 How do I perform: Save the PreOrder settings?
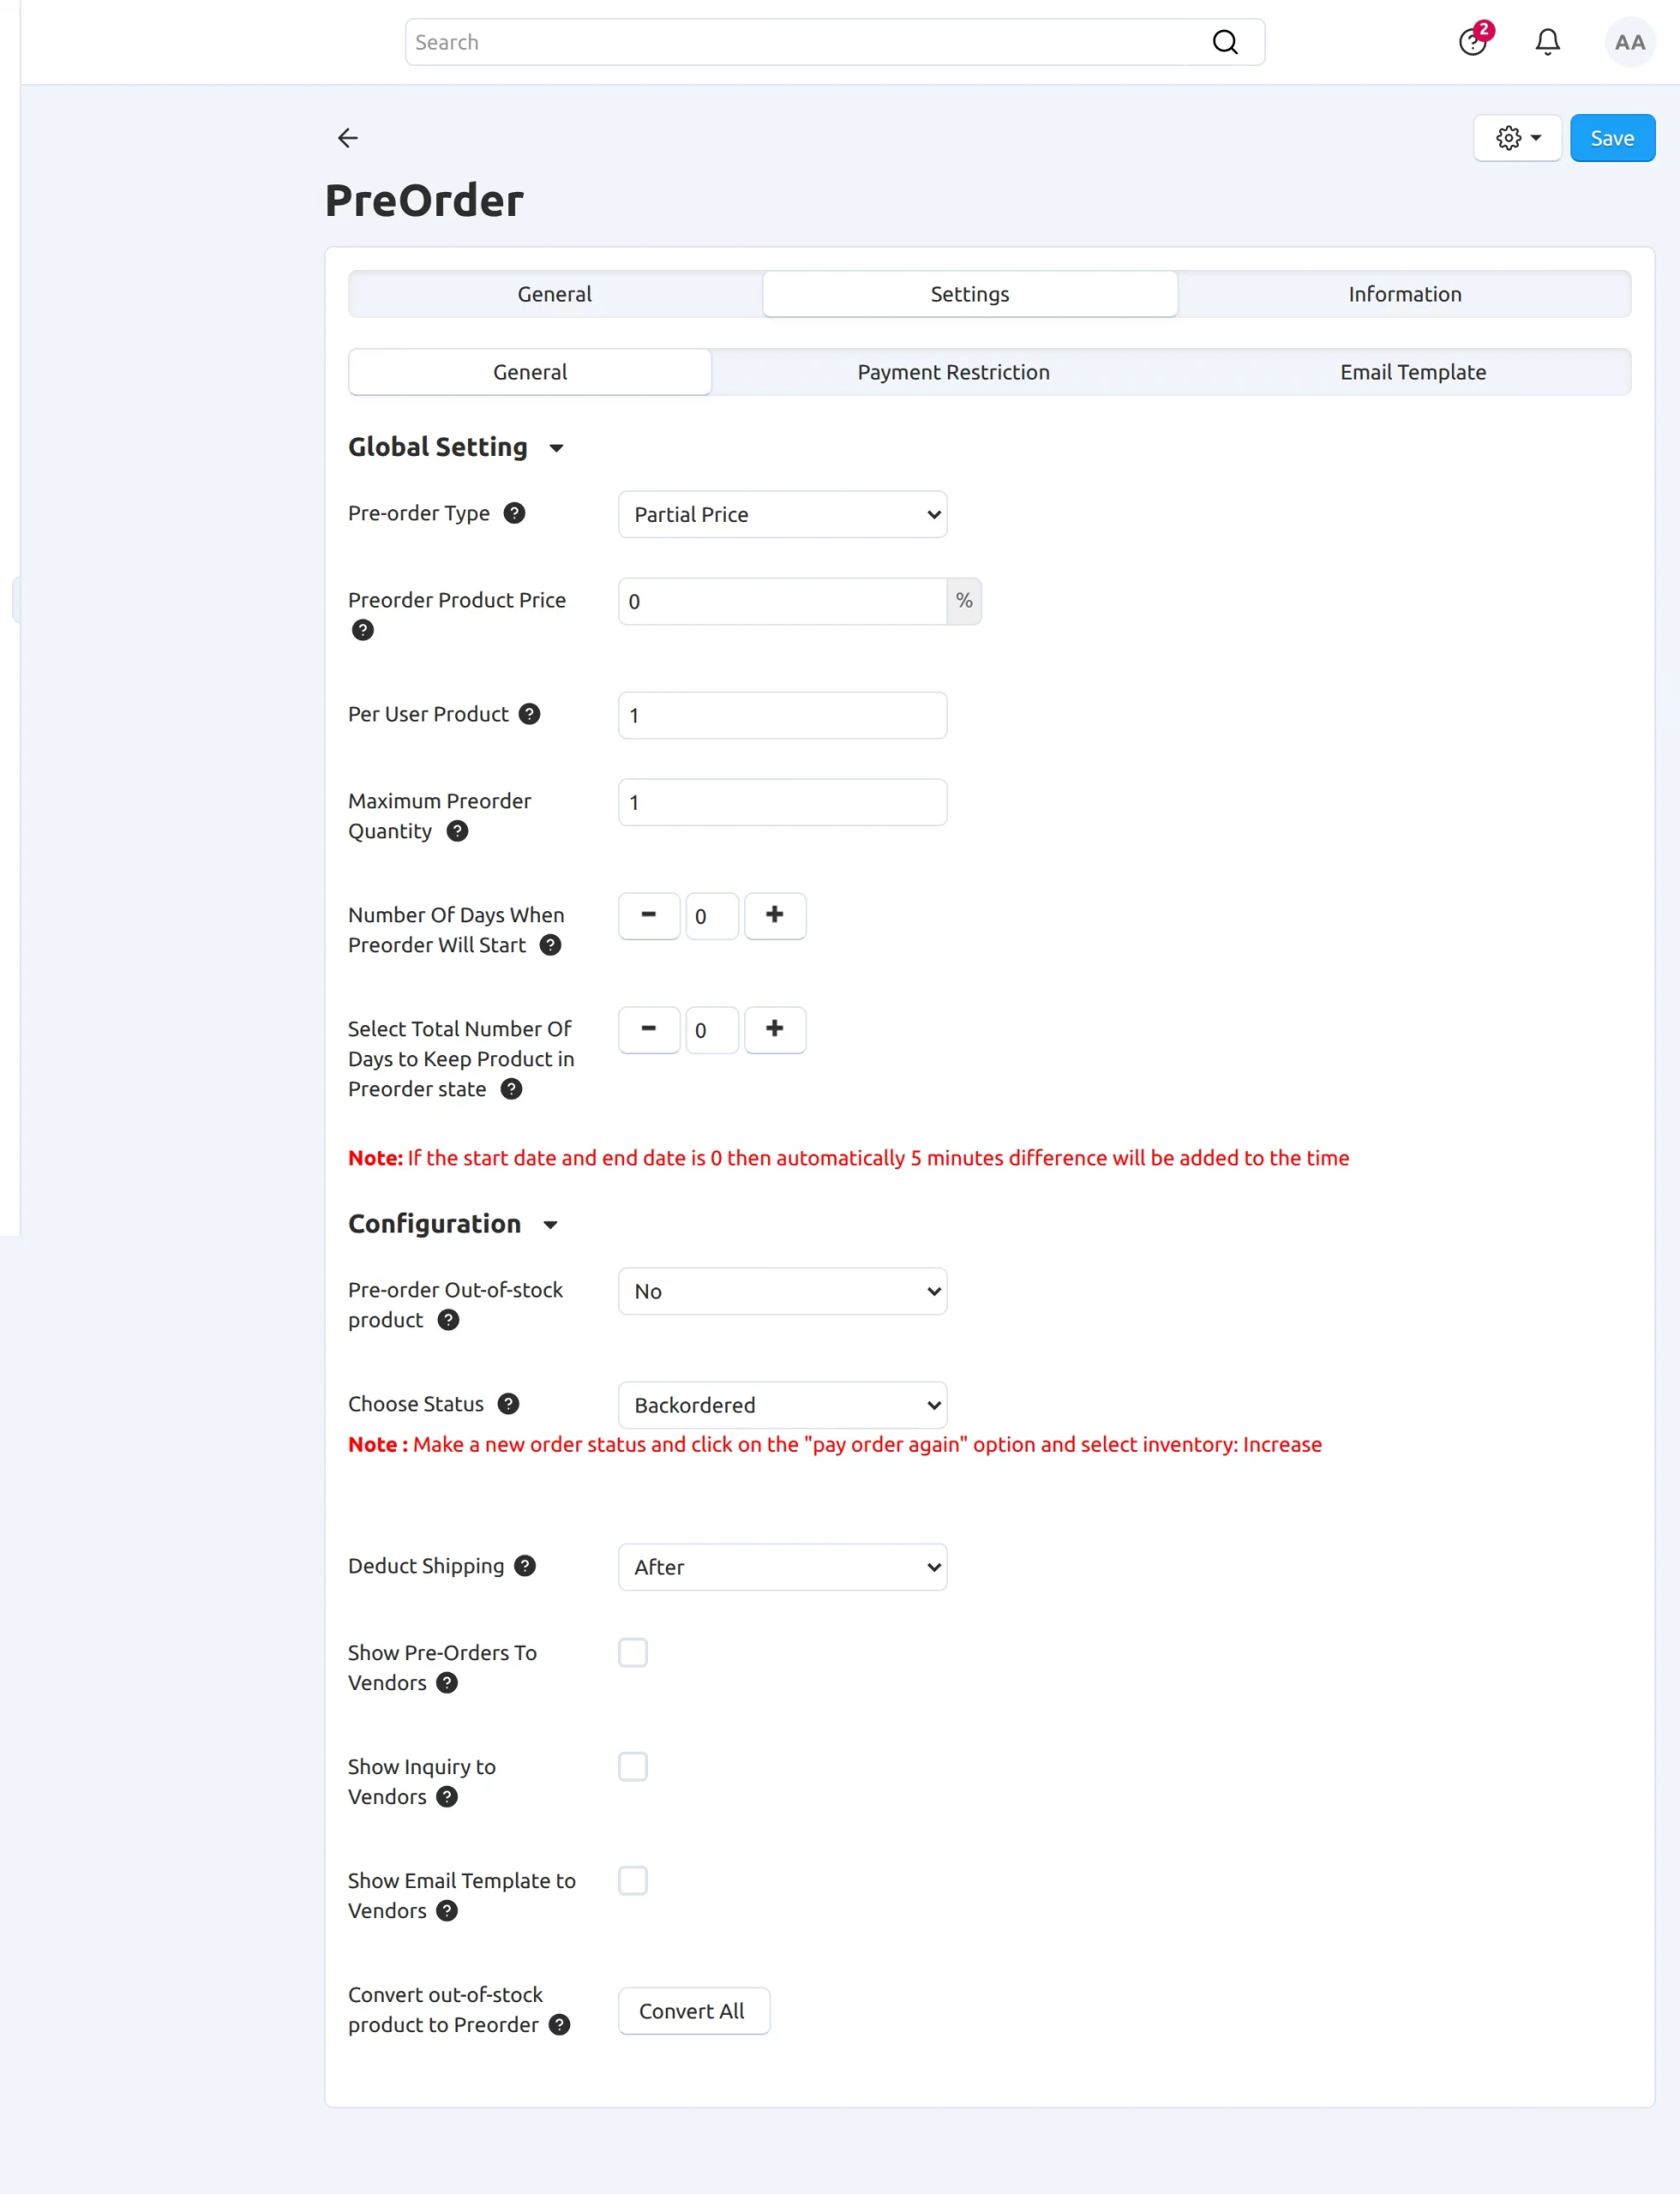coord(1611,137)
